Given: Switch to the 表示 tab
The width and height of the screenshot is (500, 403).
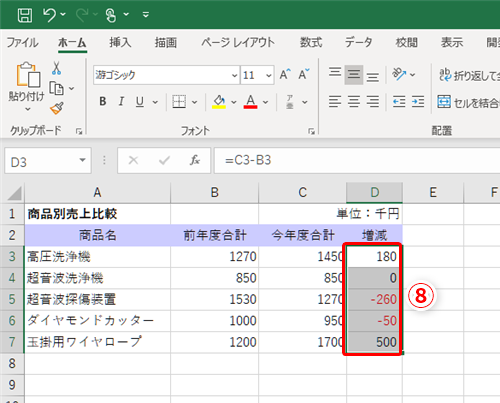Looking at the screenshot, I should tap(452, 43).
